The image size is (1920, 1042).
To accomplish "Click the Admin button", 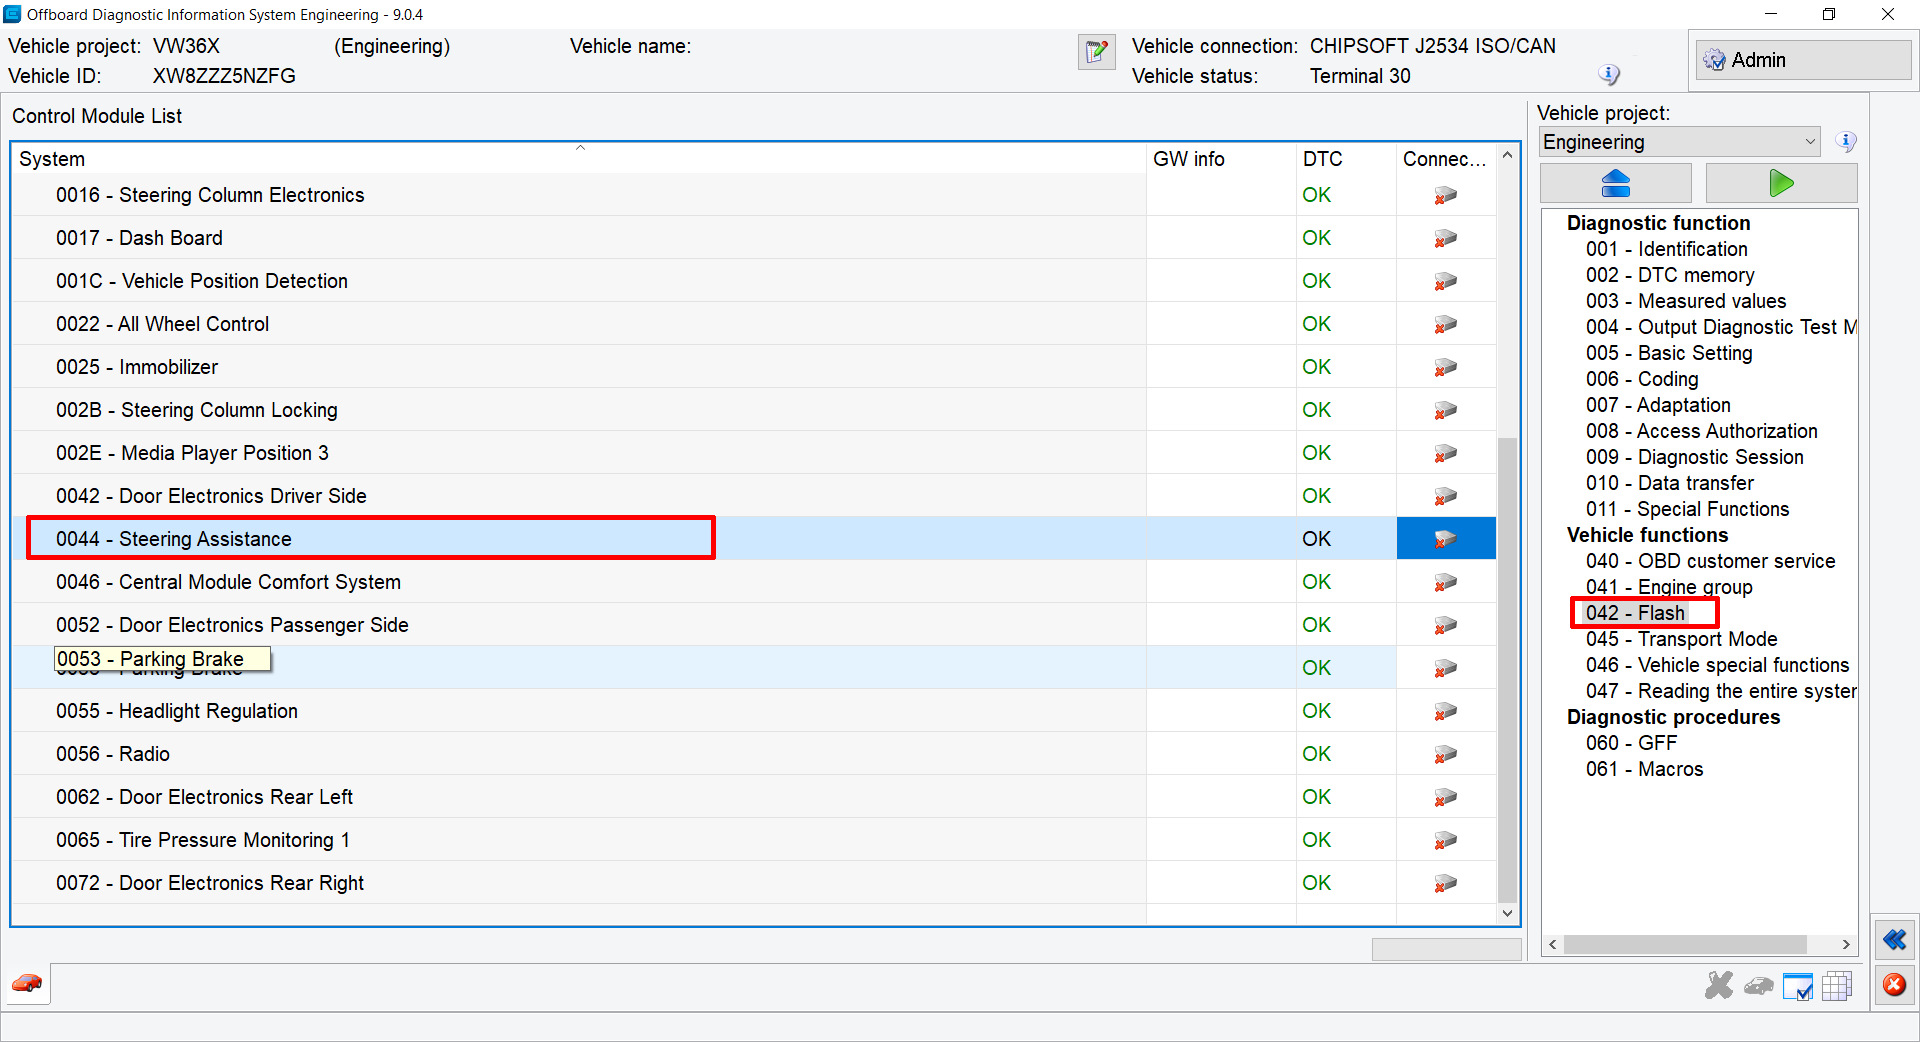I will tap(1803, 60).
